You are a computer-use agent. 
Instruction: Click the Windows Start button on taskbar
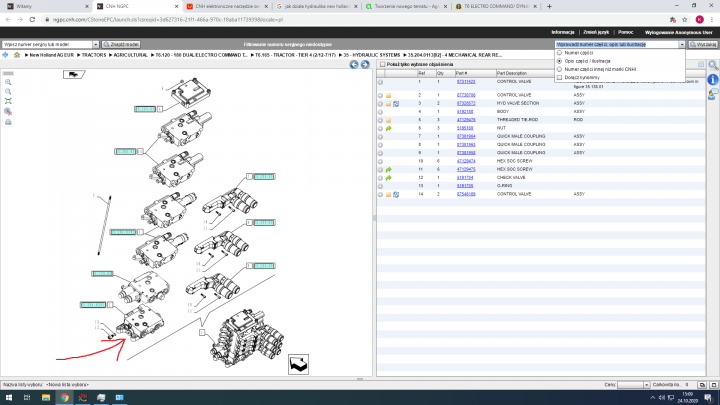point(8,397)
